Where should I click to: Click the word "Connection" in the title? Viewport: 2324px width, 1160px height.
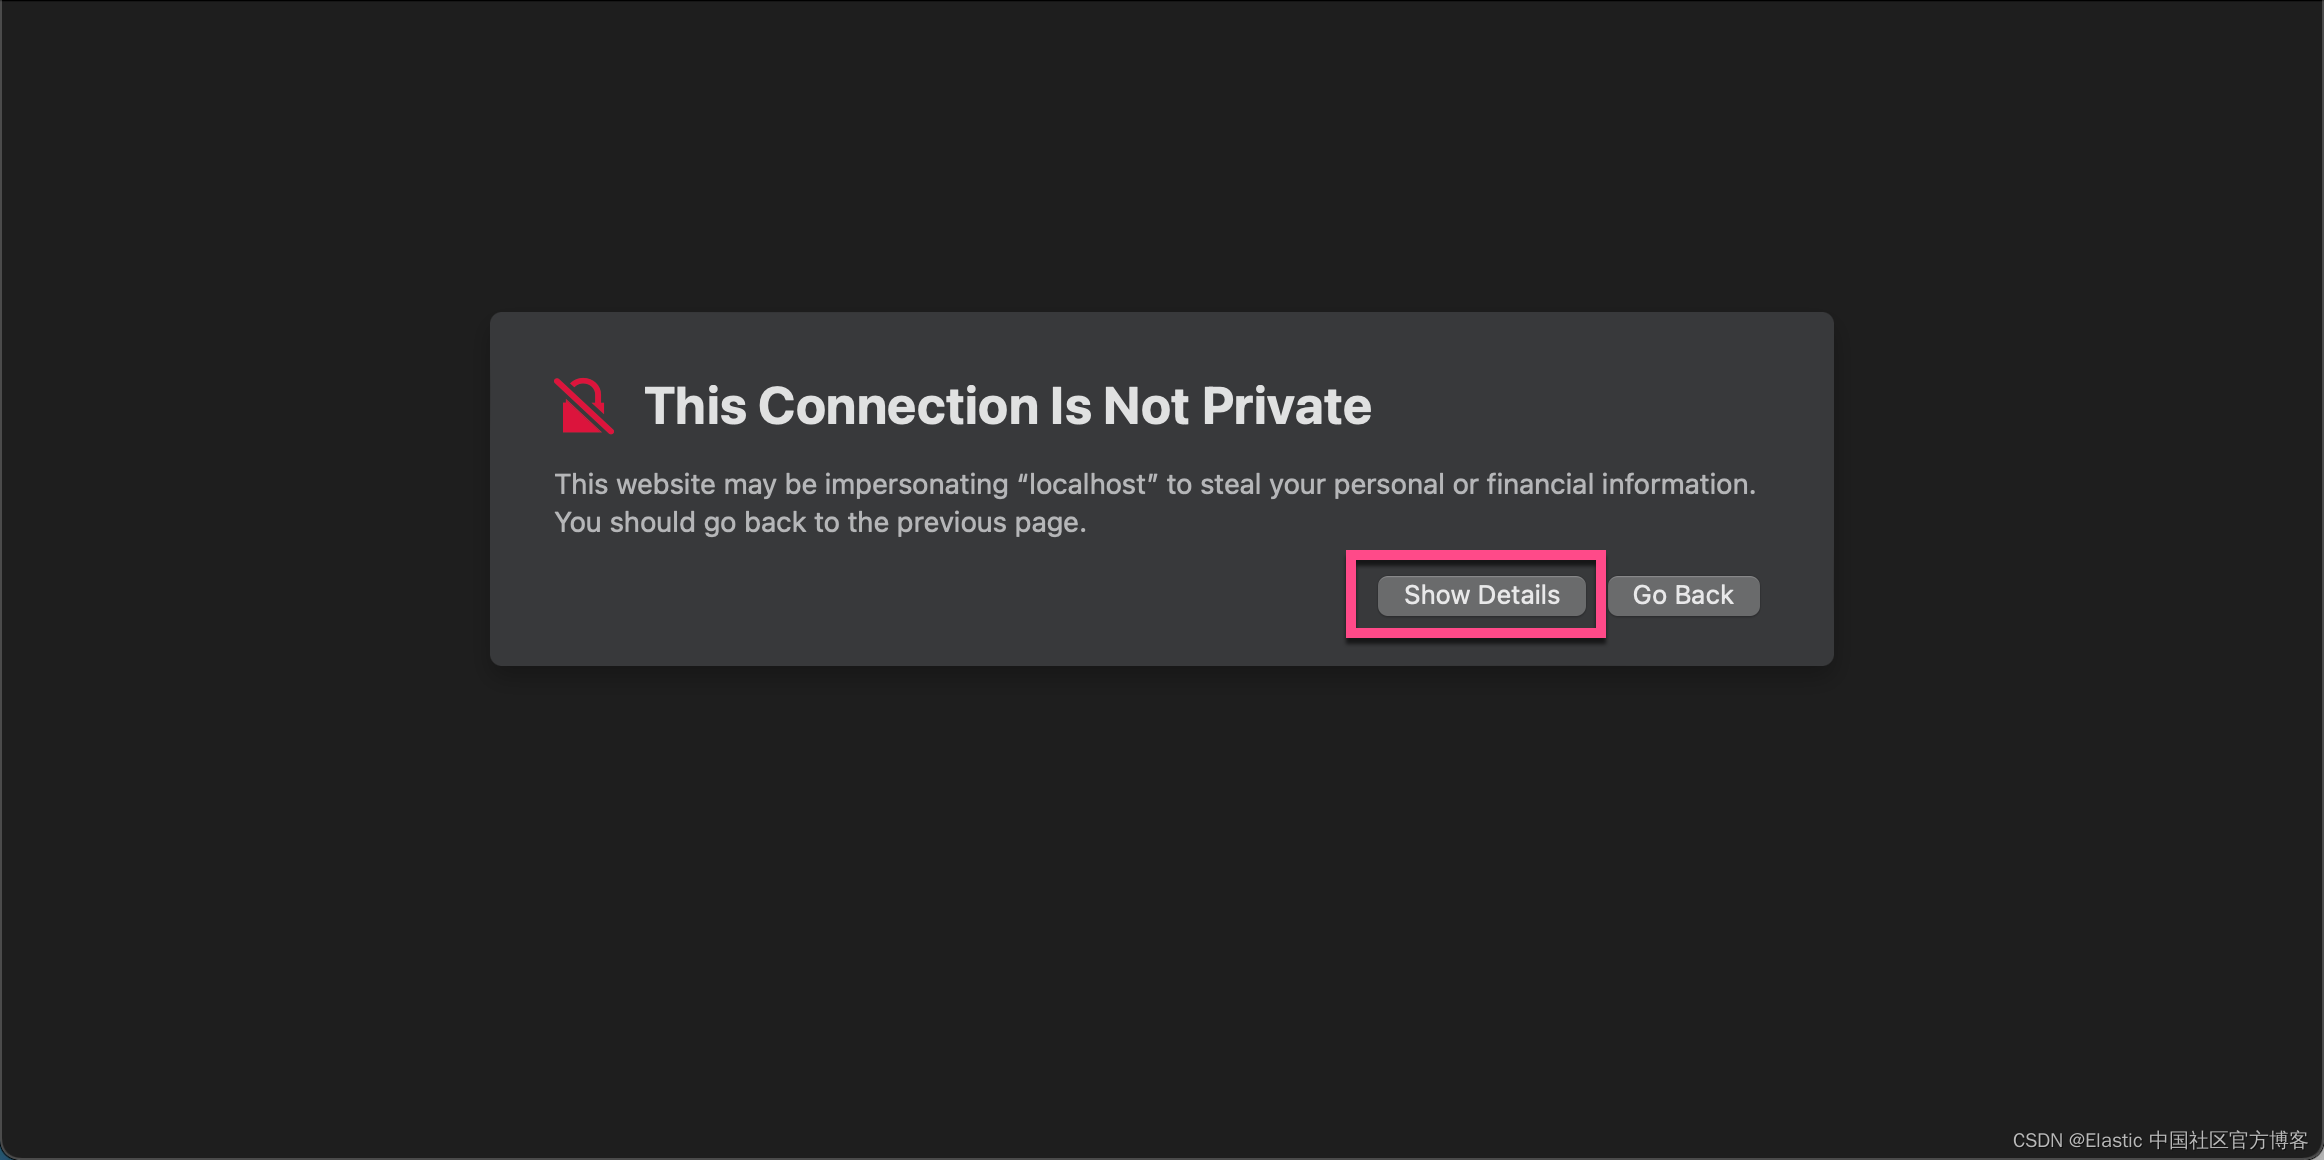pos(898,406)
